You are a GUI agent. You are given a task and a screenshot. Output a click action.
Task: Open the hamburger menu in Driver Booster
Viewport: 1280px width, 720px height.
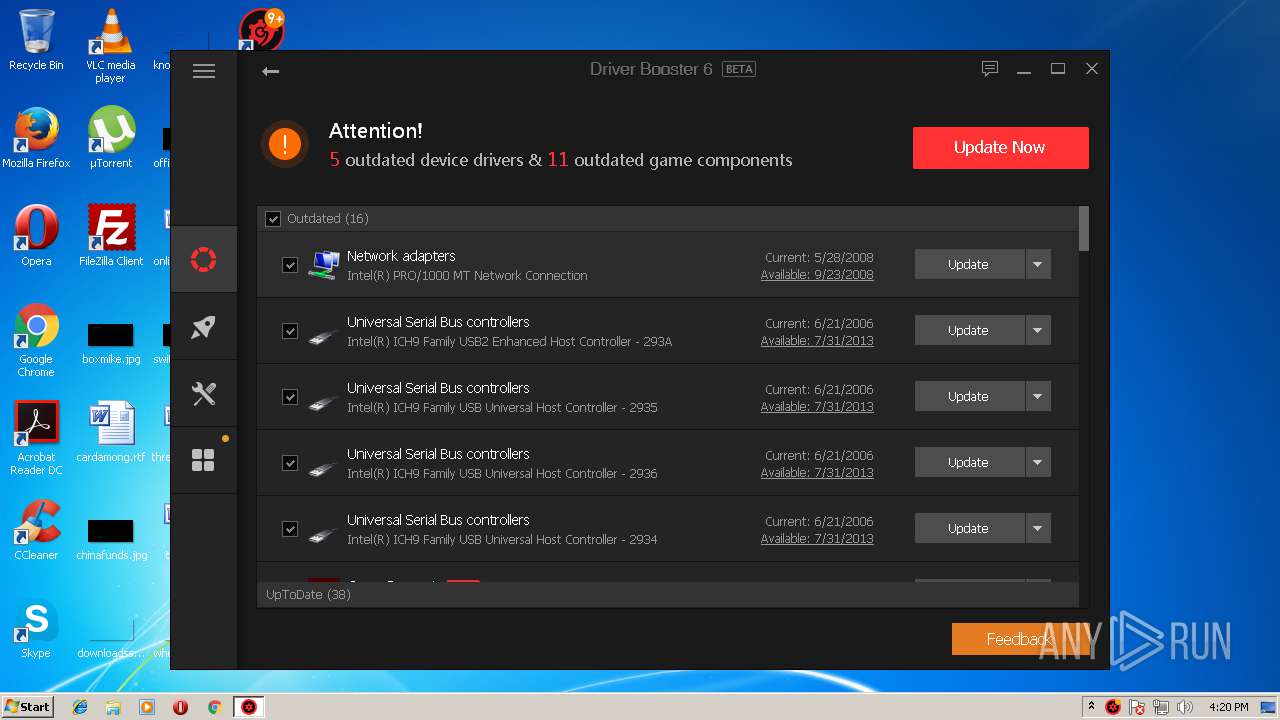[204, 71]
